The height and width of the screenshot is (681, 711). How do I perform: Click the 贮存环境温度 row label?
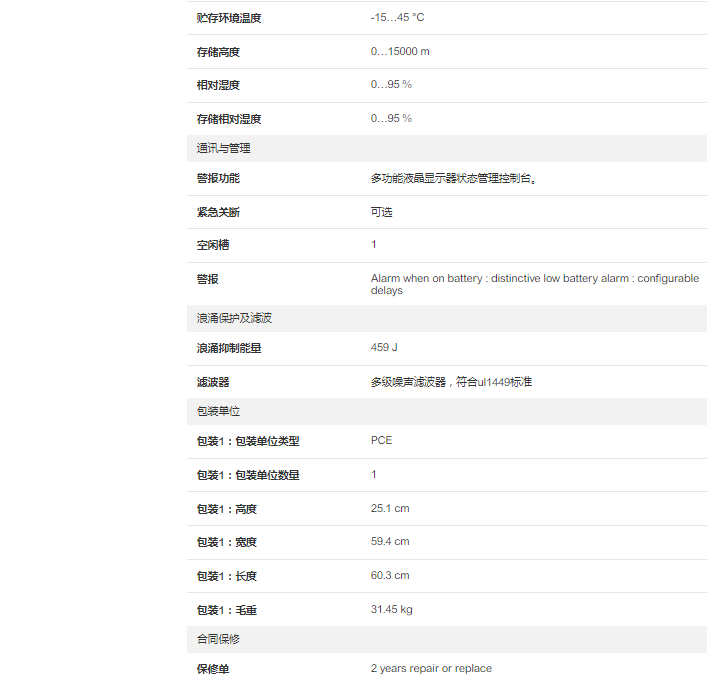tap(229, 18)
